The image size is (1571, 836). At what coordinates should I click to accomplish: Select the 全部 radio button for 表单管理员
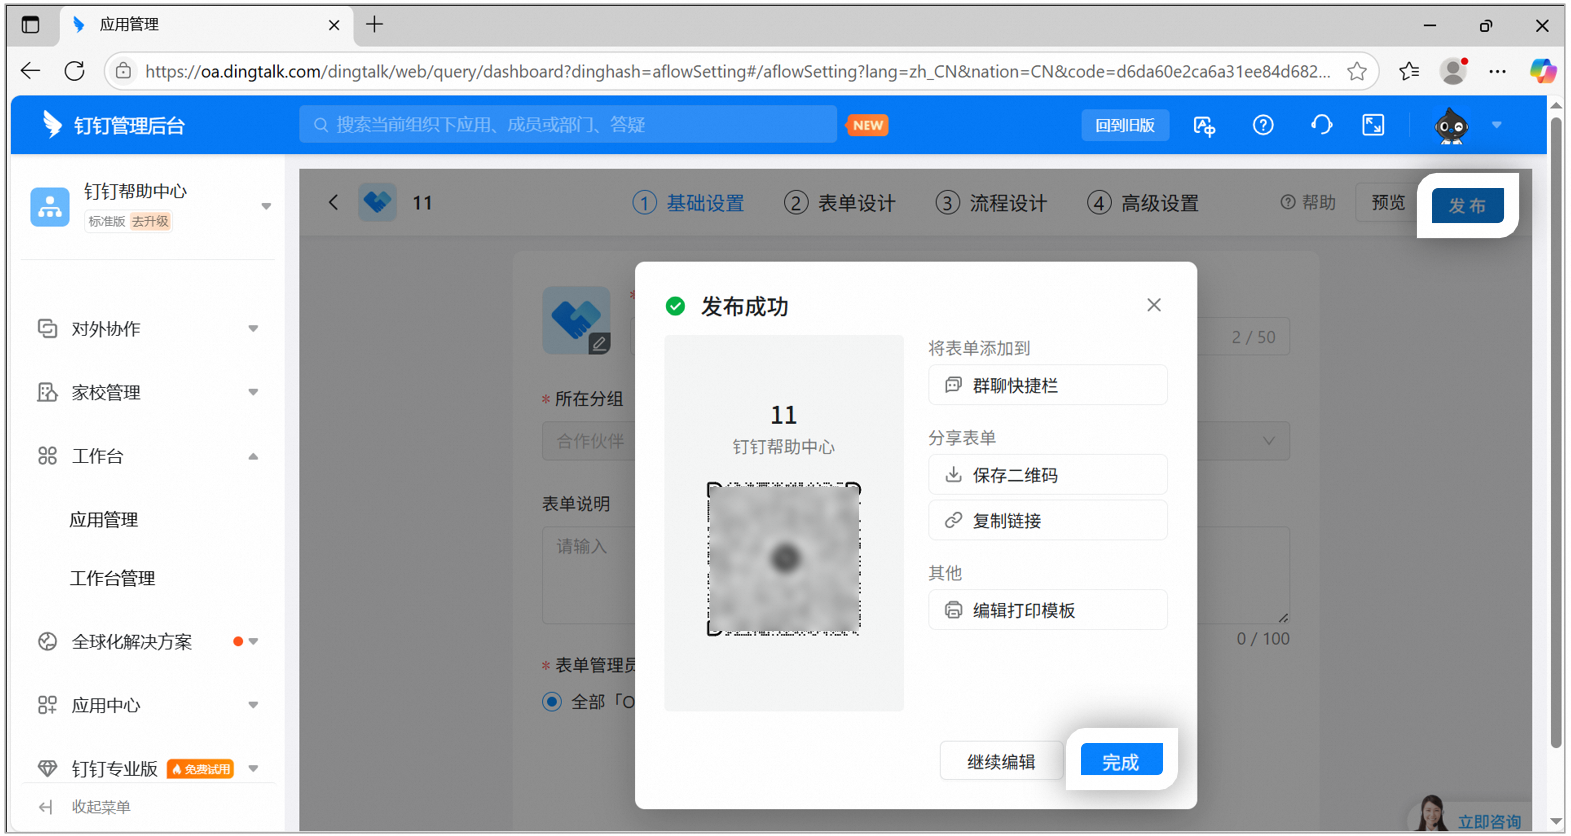552,701
